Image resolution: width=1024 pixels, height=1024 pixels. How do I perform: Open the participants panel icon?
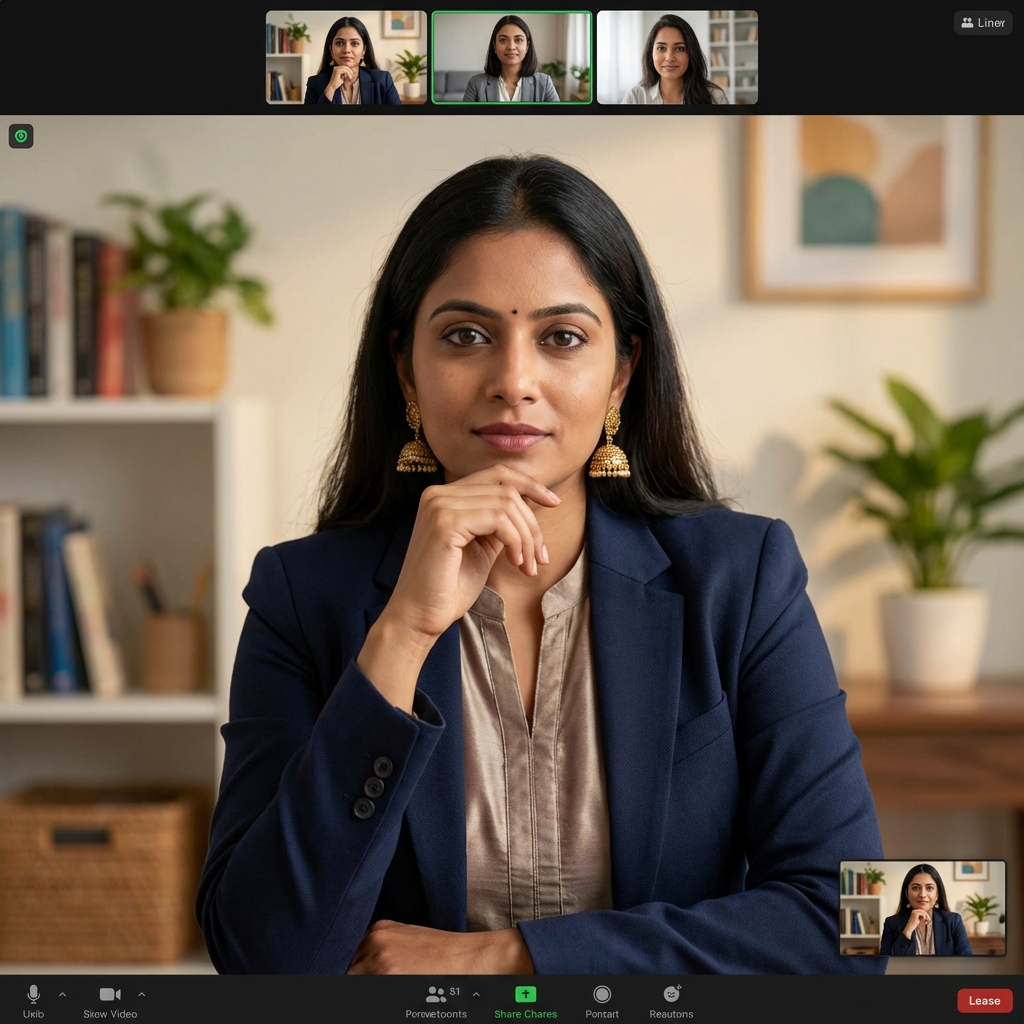(x=436, y=994)
